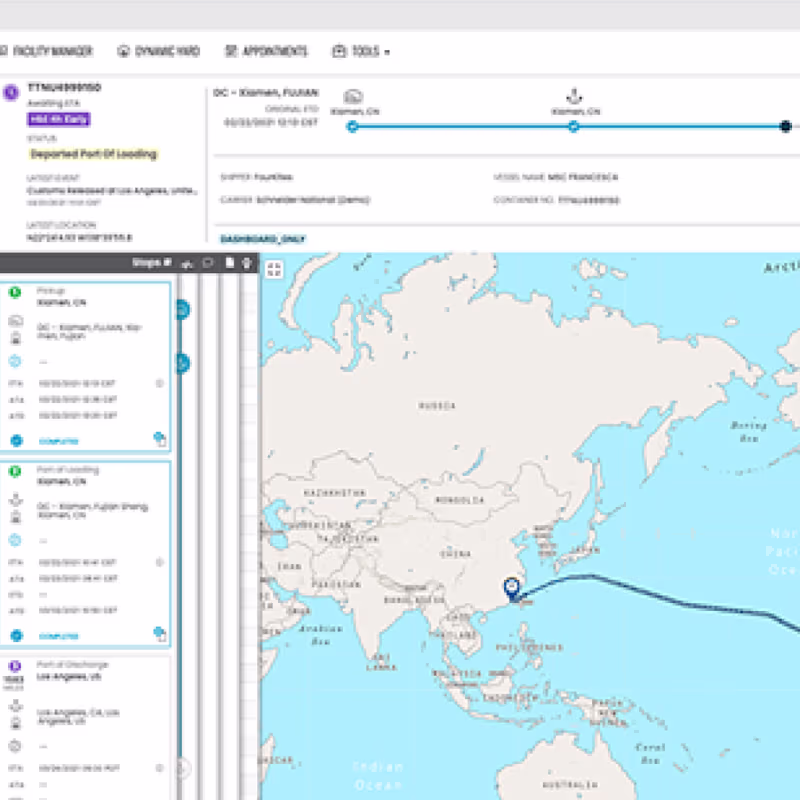Click the blue shipment progress bar endpoint
The width and height of the screenshot is (800, 800).
786,126
